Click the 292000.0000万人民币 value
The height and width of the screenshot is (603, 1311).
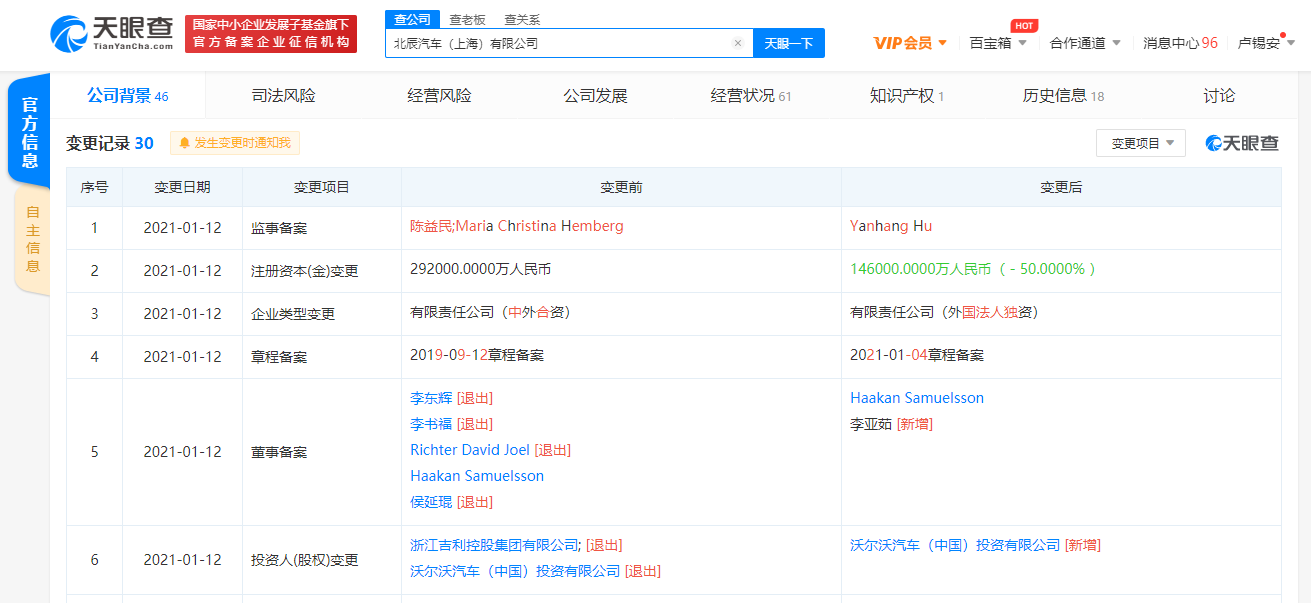[x=480, y=269]
